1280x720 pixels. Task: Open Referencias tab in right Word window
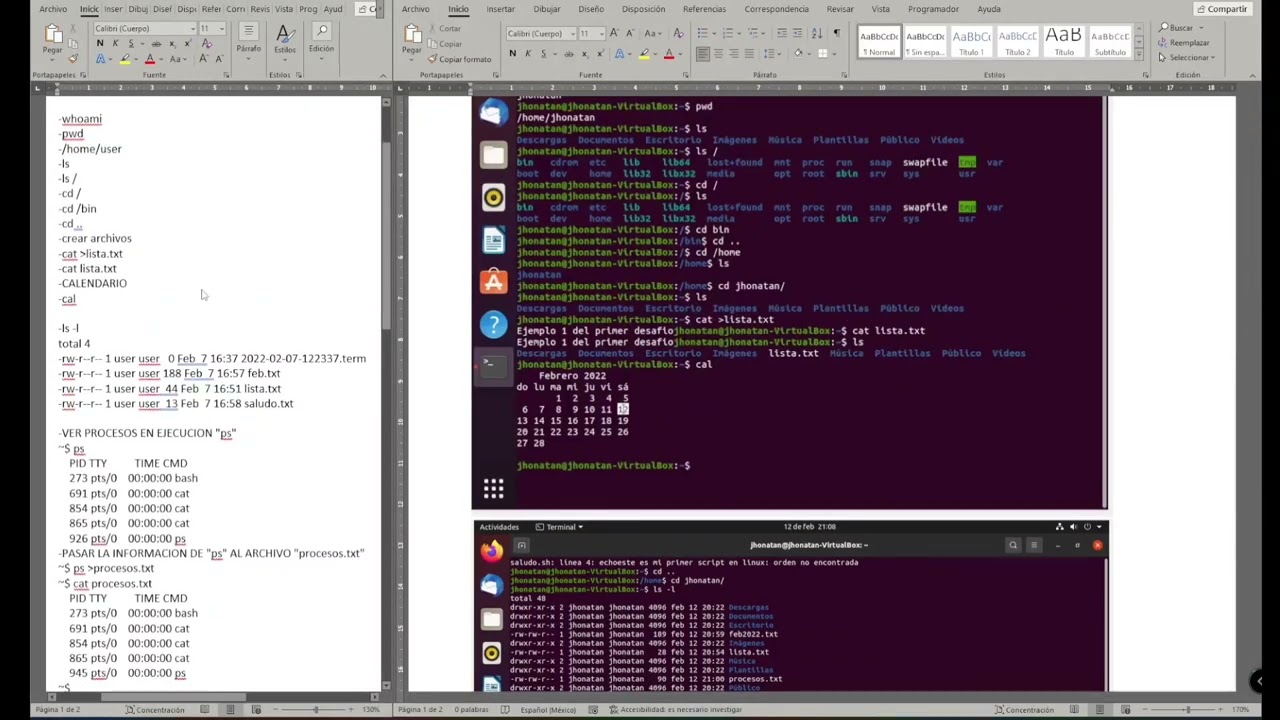[704, 9]
